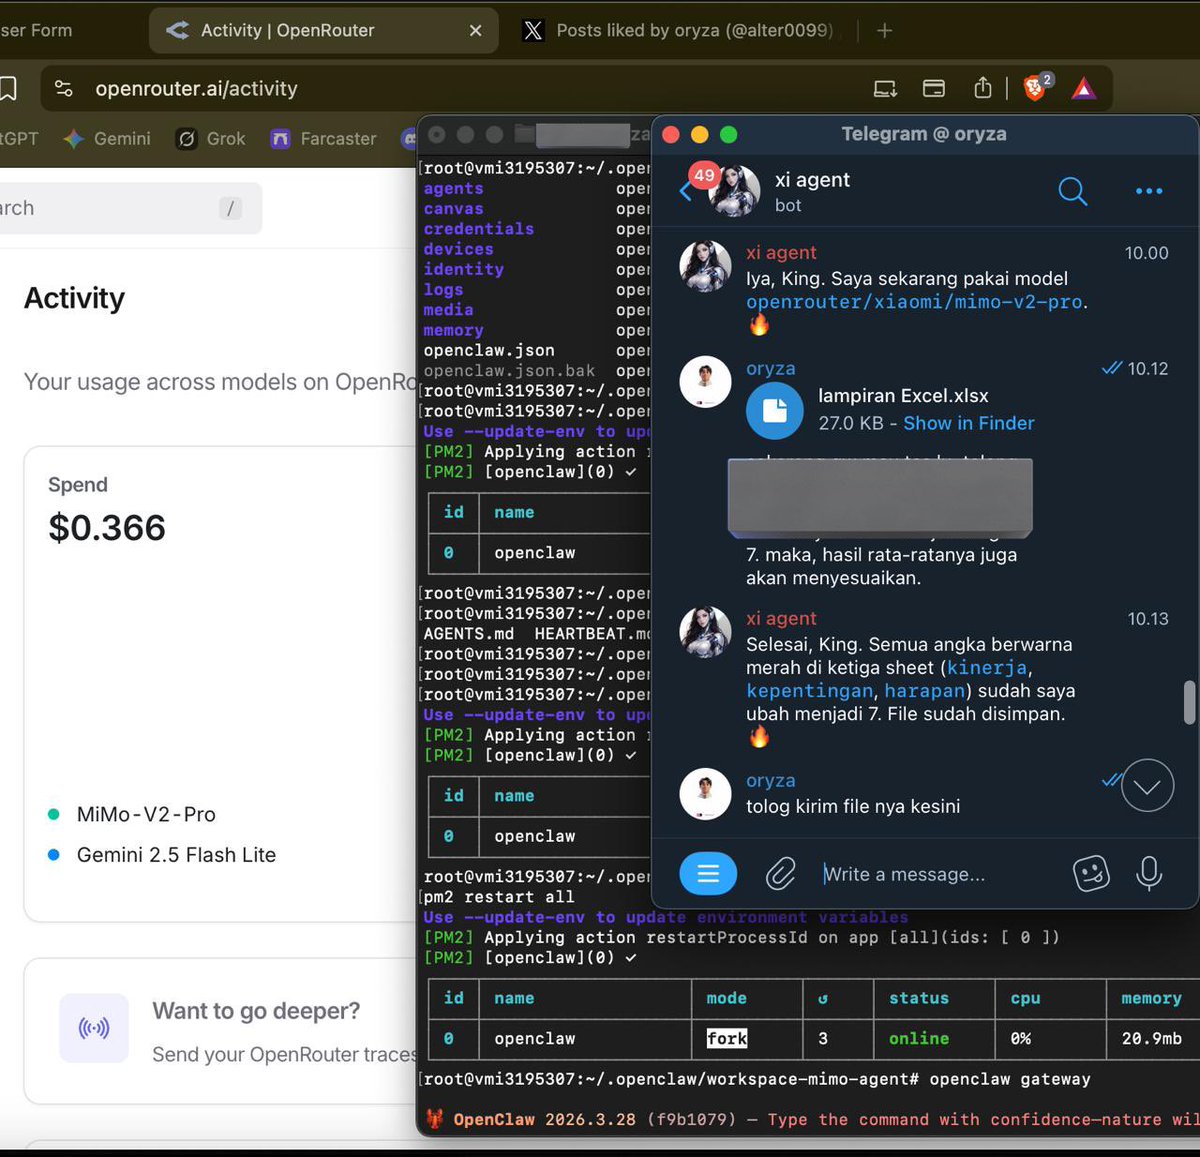Viewport: 1200px width, 1157px height.
Task: Close the Activity | OpenRouter tab
Action: click(476, 30)
